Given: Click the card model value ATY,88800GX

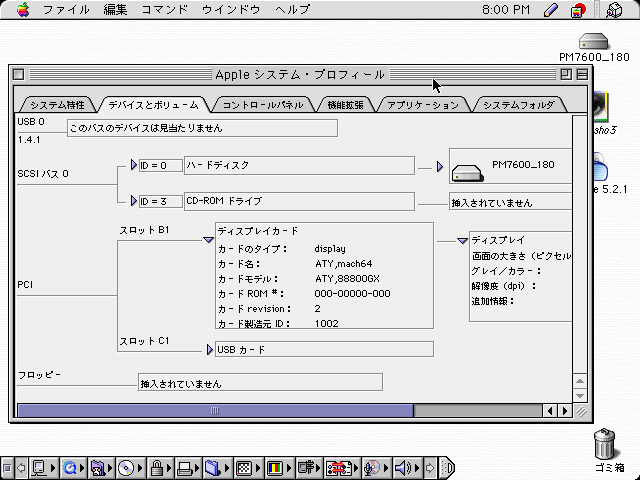Looking at the screenshot, I should tap(347, 279).
